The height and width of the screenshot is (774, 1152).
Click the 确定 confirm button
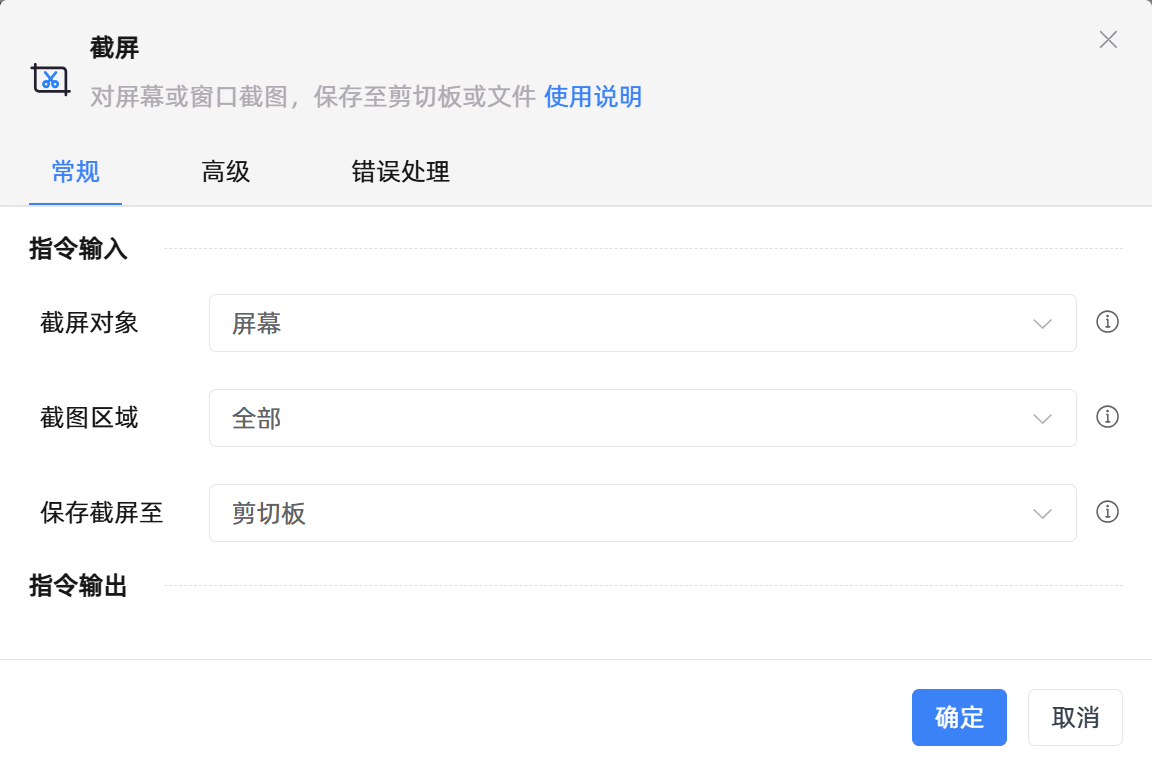coord(959,717)
